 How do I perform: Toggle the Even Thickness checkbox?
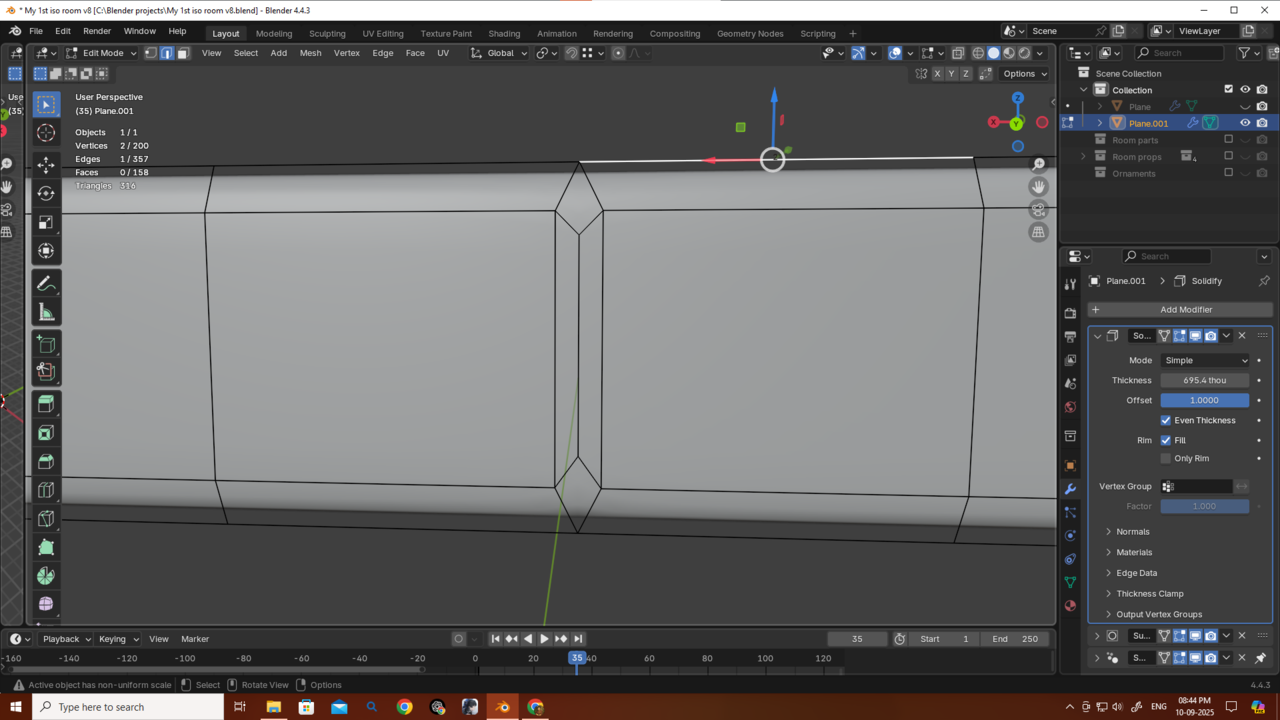pos(1166,420)
